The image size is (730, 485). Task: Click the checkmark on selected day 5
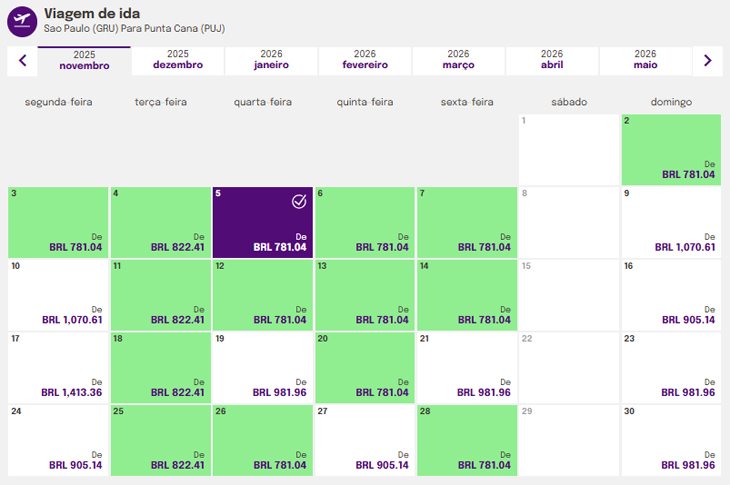coord(298,202)
